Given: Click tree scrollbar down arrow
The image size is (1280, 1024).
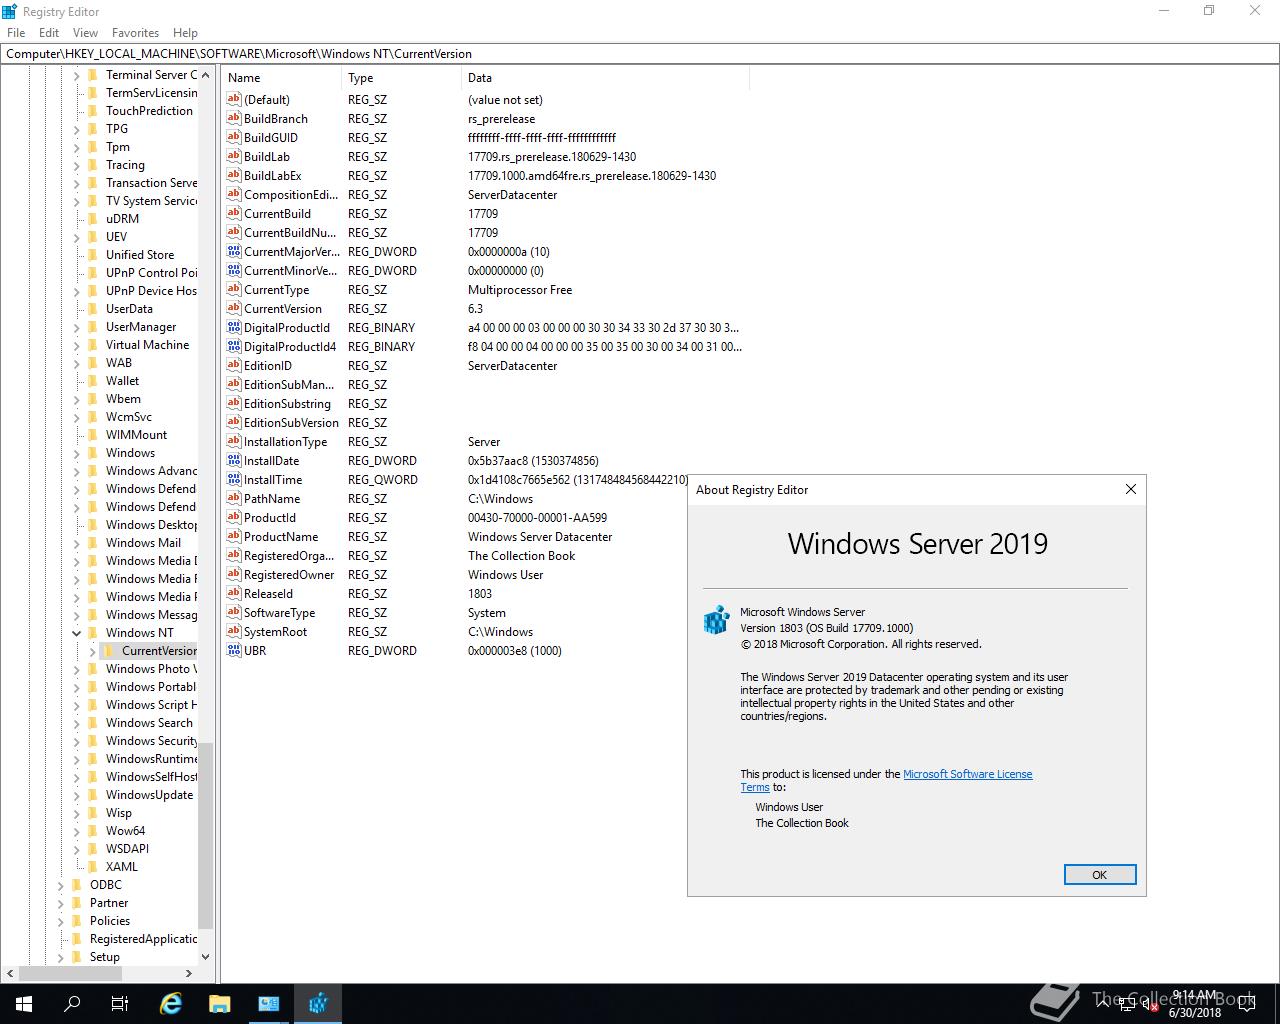Looking at the screenshot, I should click(205, 956).
